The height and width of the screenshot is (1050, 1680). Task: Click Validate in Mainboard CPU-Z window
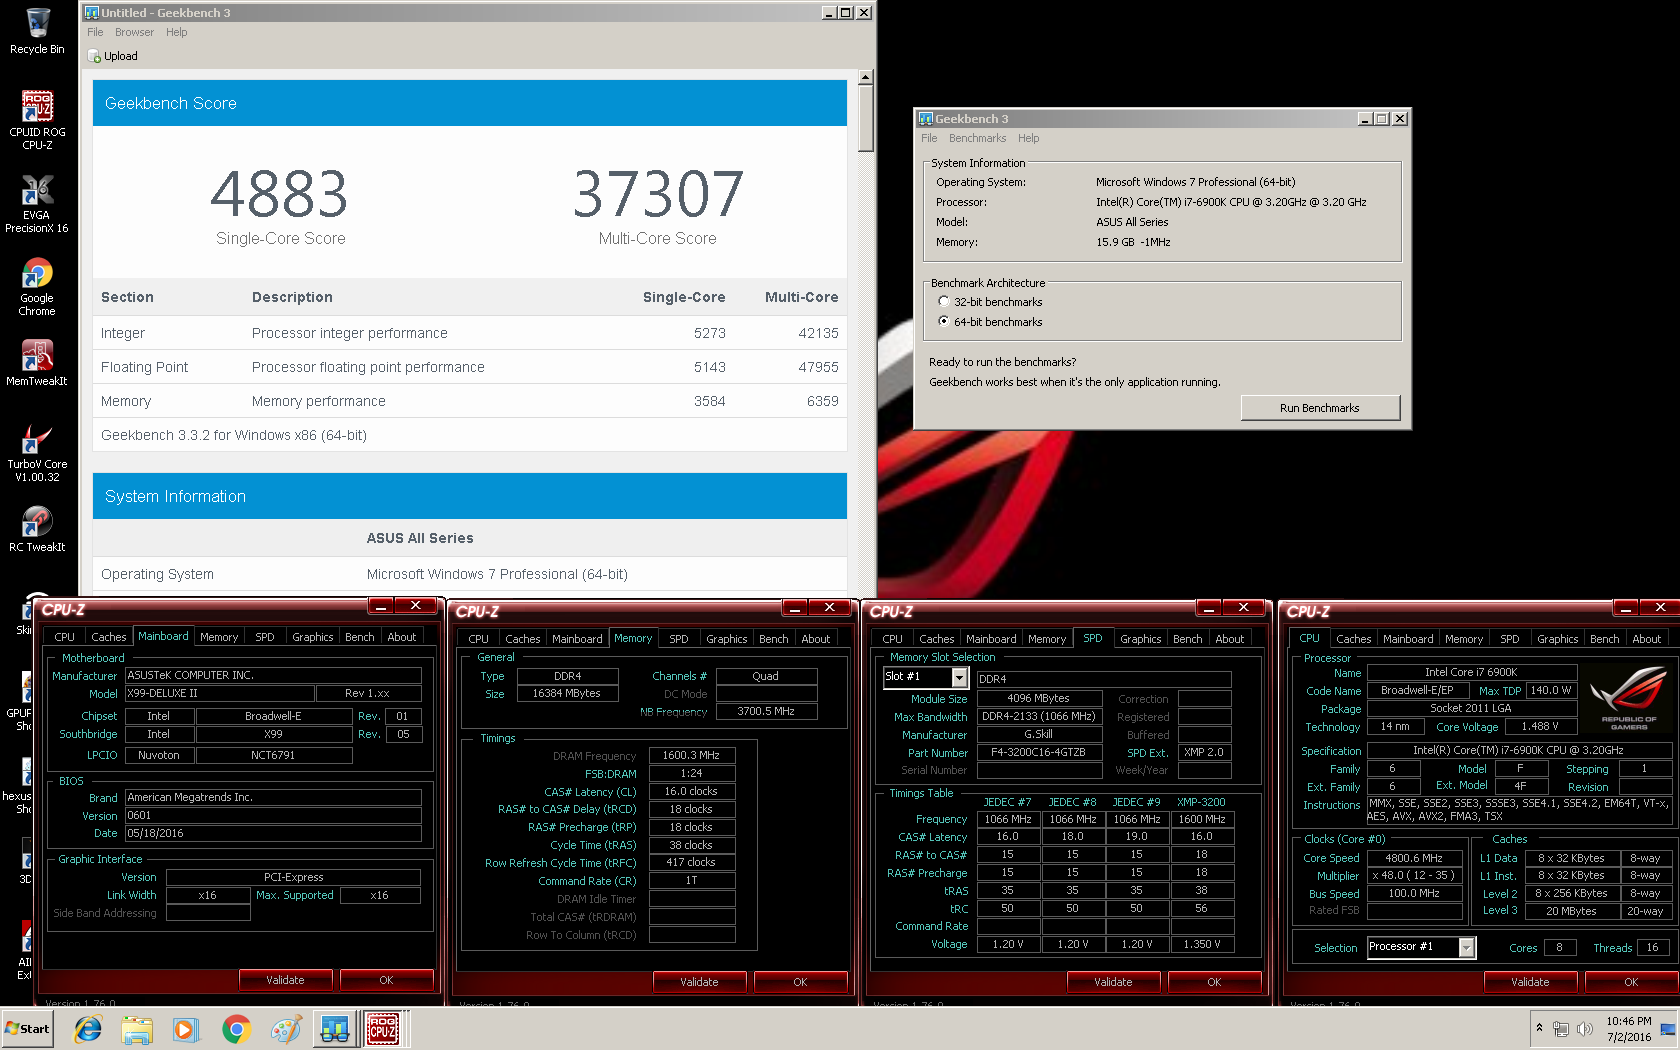click(285, 980)
